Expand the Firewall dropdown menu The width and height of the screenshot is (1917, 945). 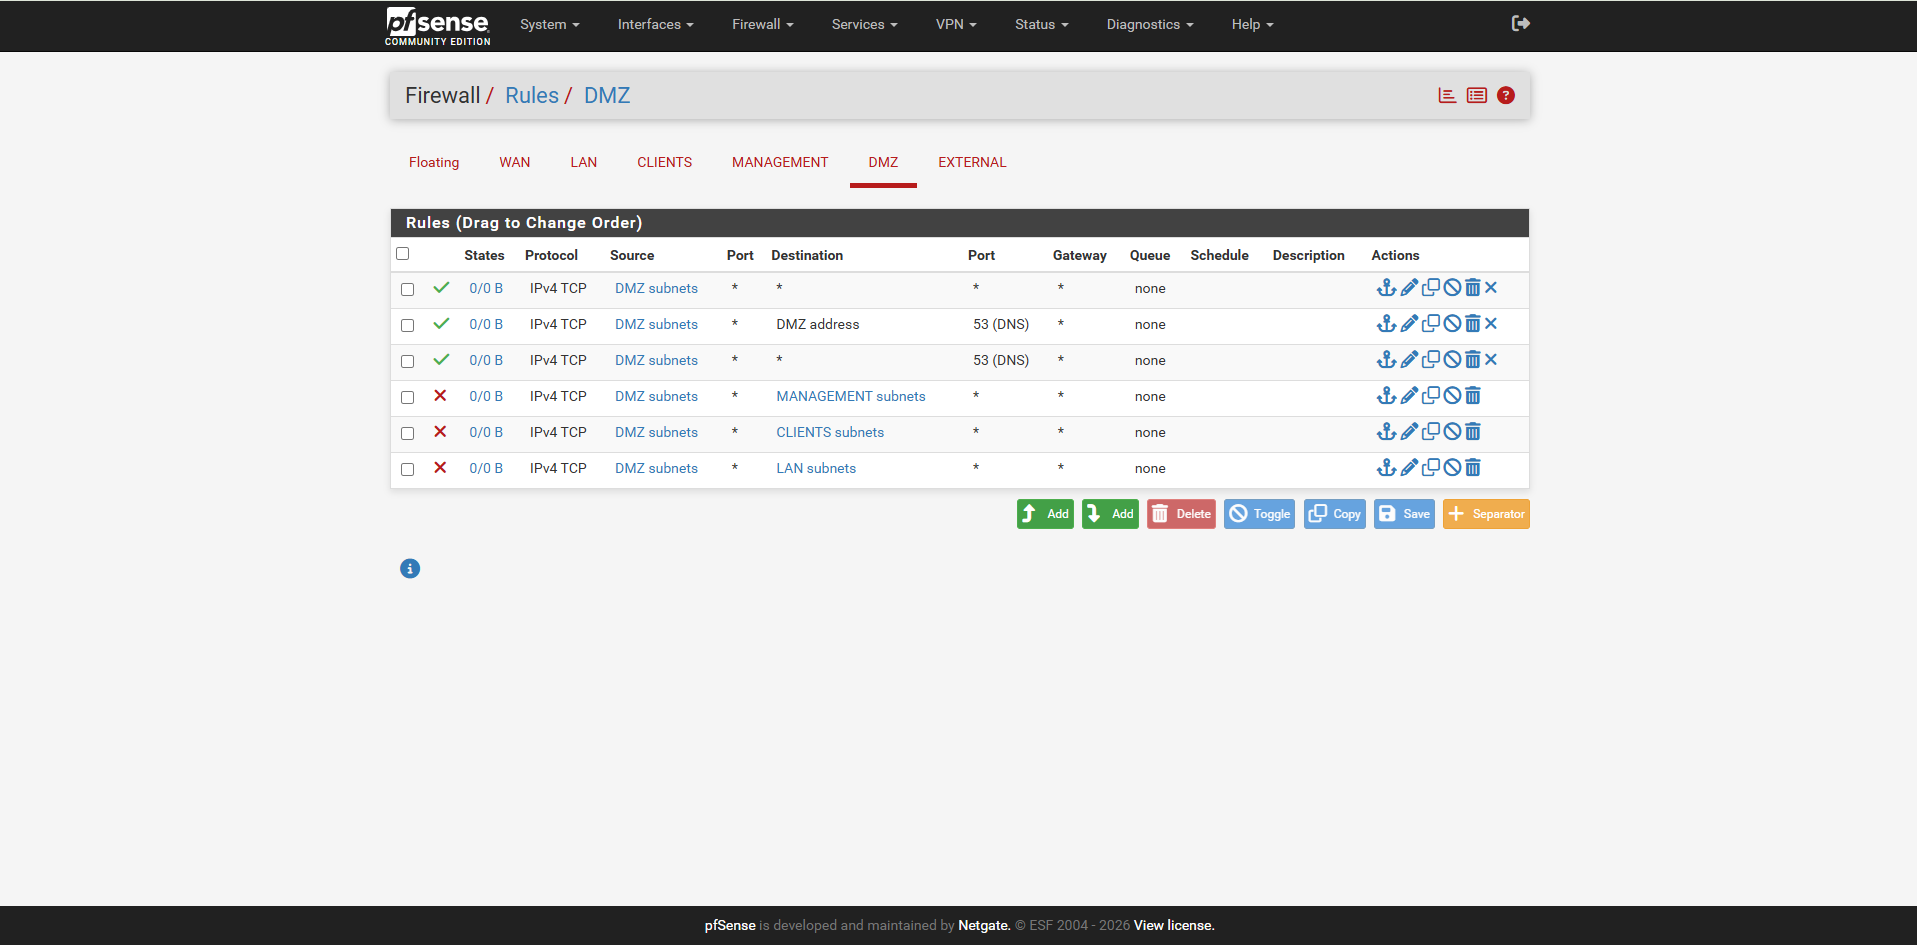[x=762, y=25]
